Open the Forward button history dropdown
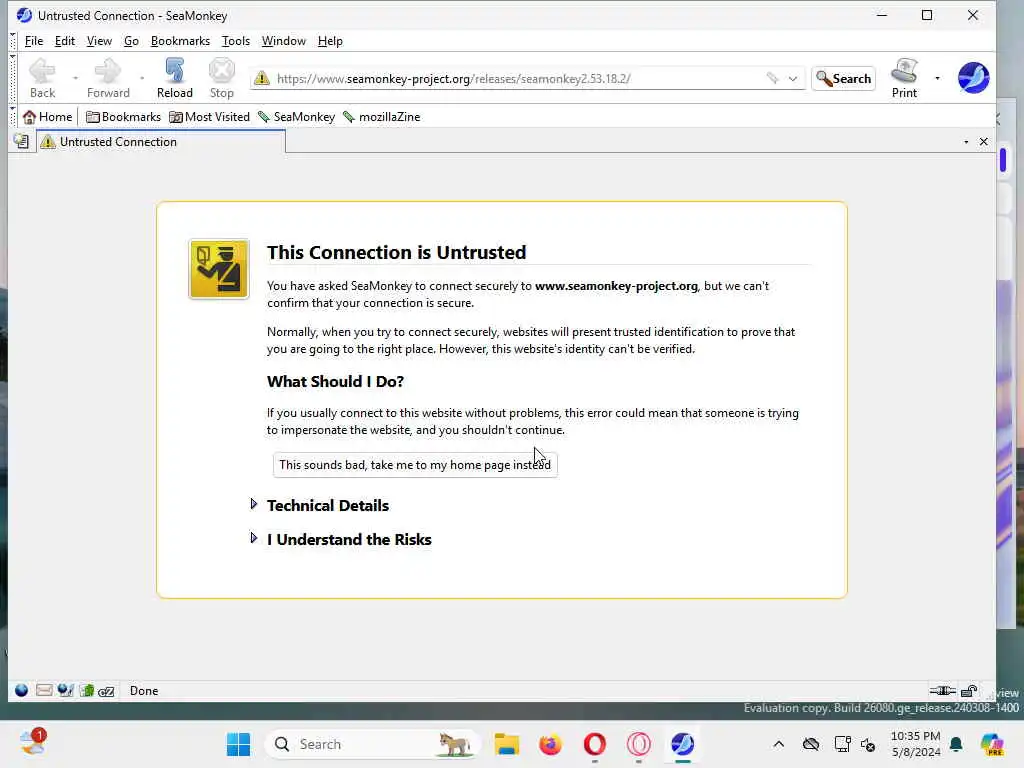The image size is (1024, 768). [x=142, y=78]
